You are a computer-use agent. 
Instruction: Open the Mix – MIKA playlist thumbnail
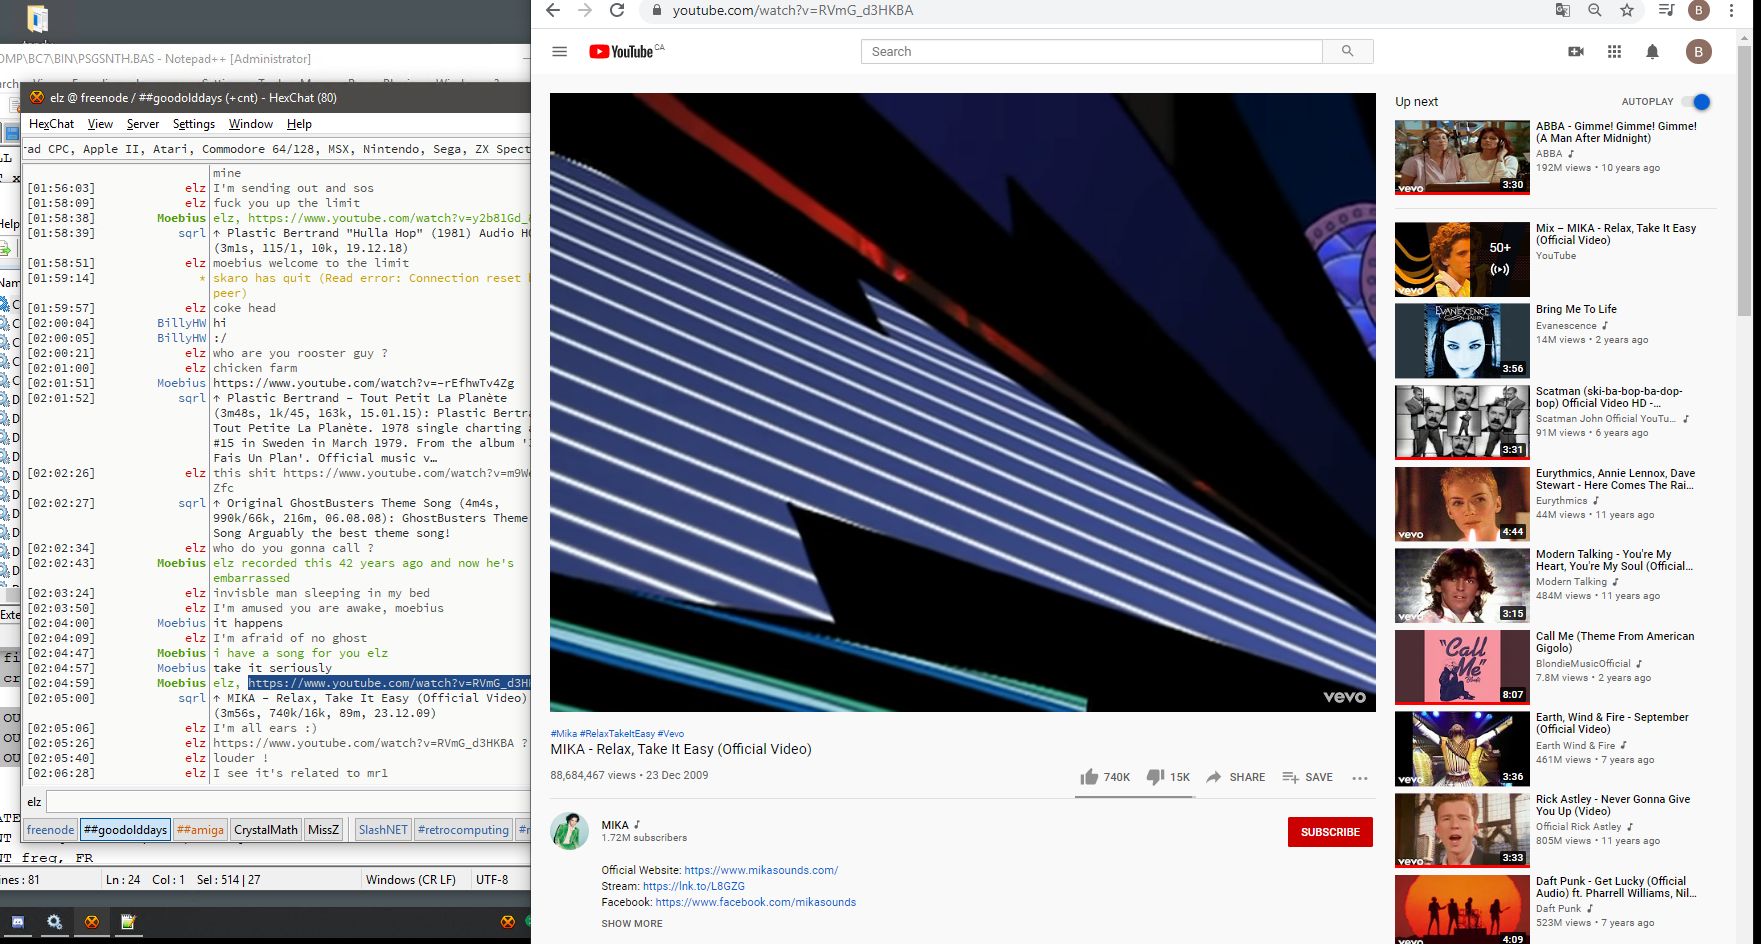click(x=1462, y=259)
